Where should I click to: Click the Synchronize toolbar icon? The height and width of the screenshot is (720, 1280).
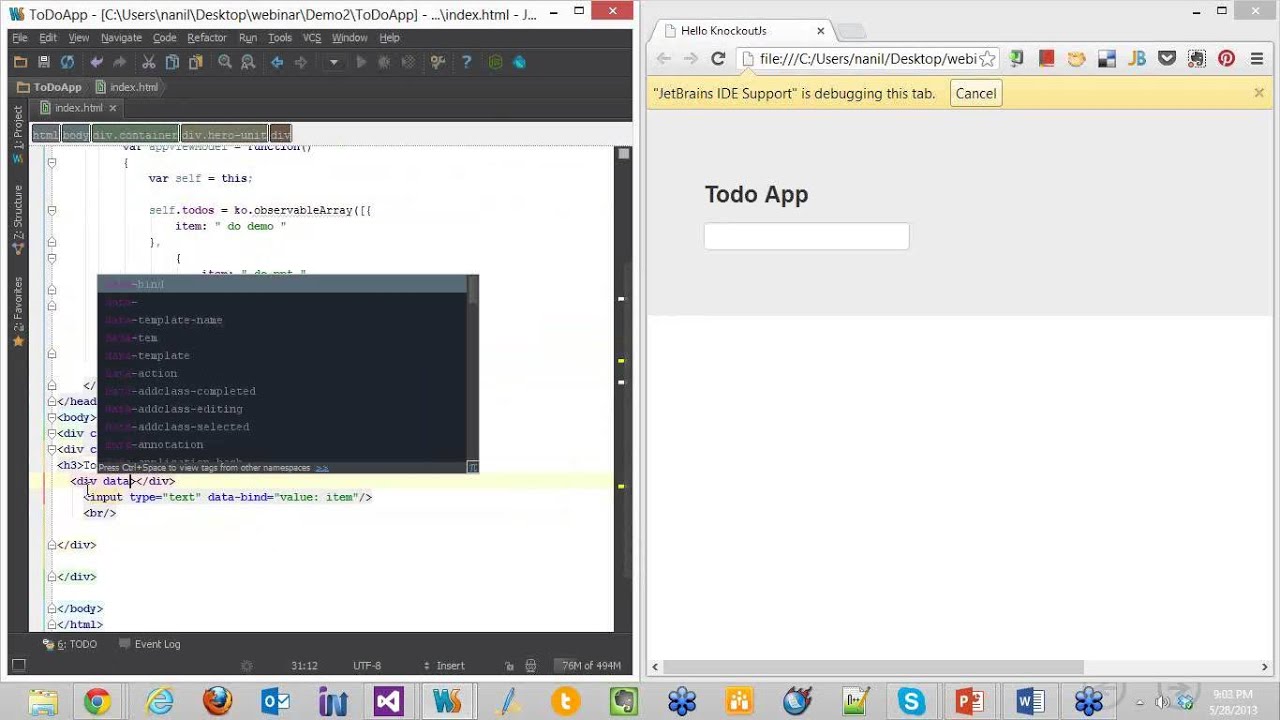67,62
